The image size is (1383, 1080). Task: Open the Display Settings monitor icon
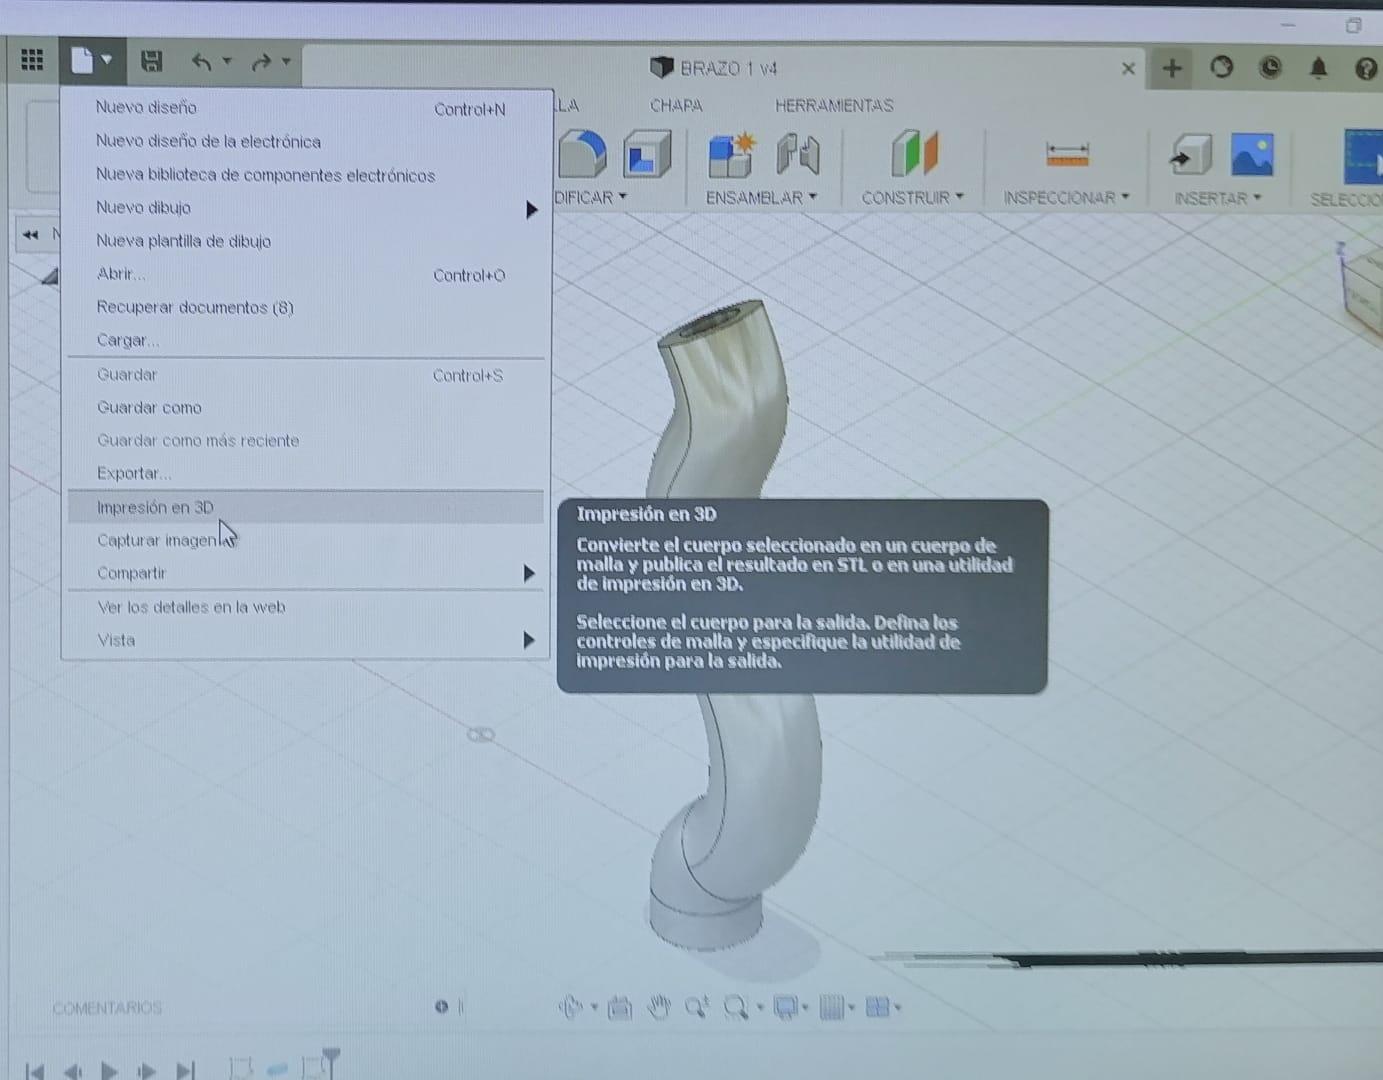coord(786,1007)
